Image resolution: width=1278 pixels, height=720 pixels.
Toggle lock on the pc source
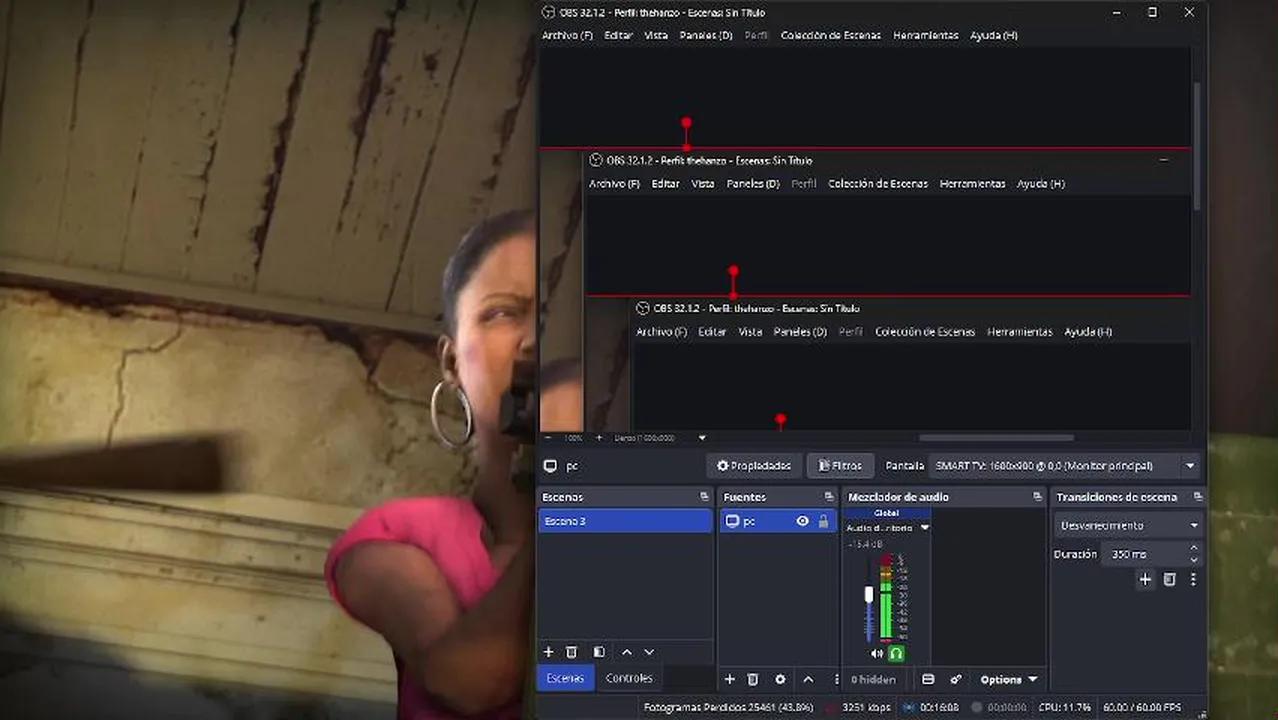pyautogui.click(x=824, y=521)
